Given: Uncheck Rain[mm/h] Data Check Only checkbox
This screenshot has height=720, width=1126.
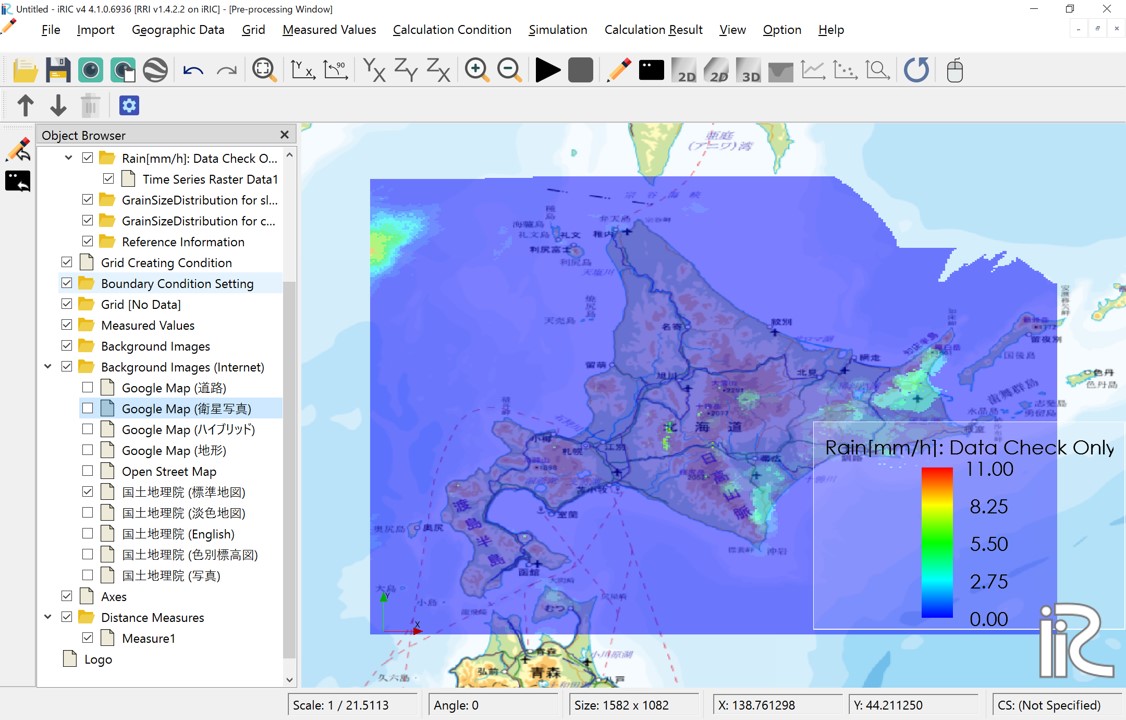Looking at the screenshot, I should 88,158.
